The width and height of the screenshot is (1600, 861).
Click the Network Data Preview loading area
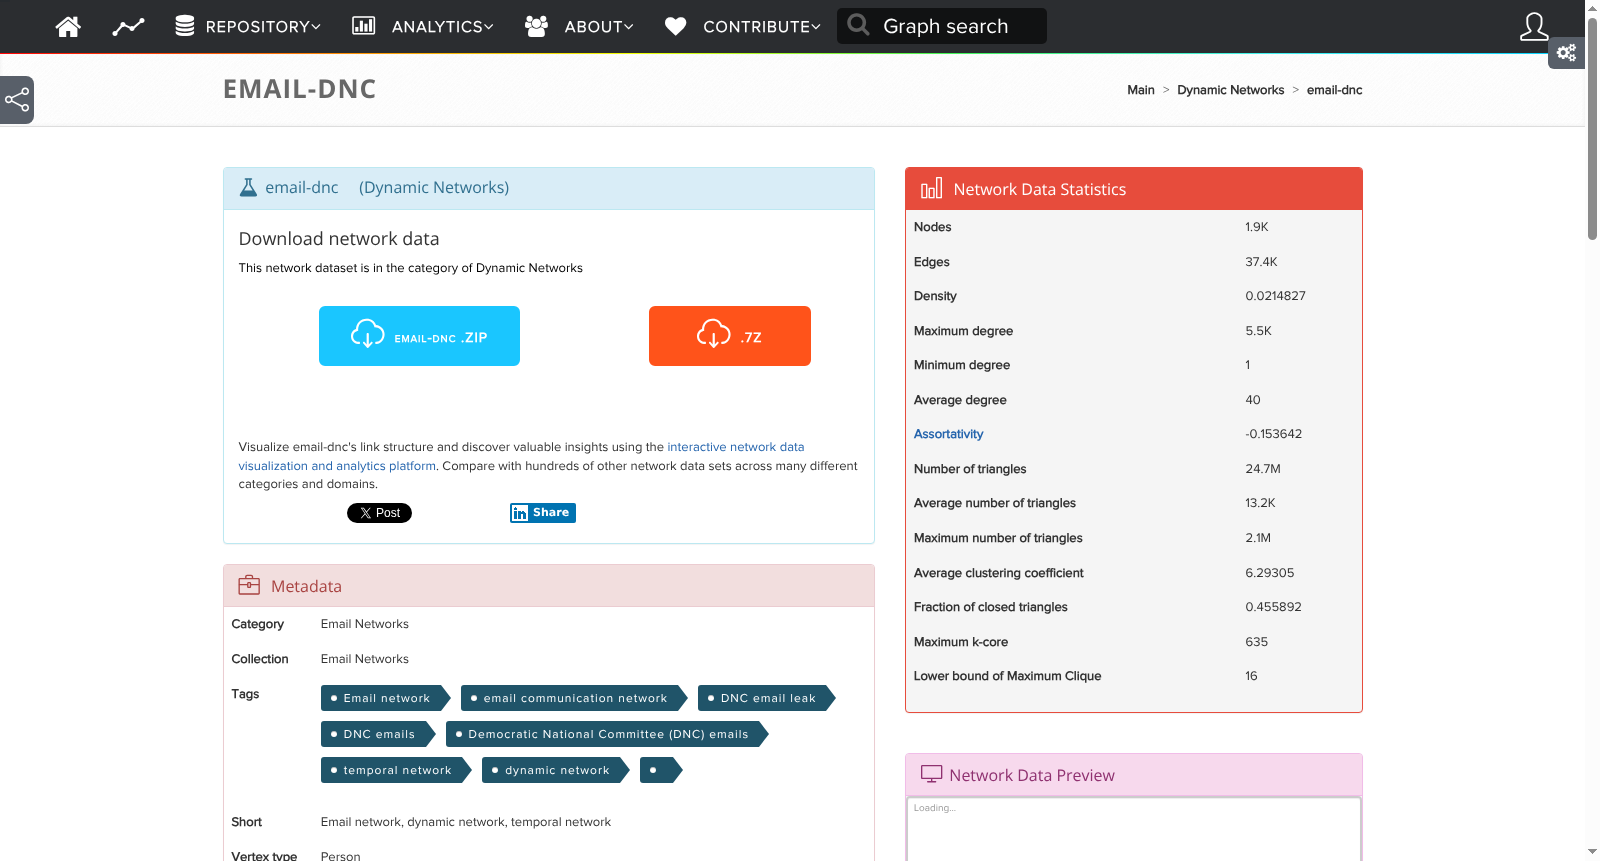[x=1134, y=829]
